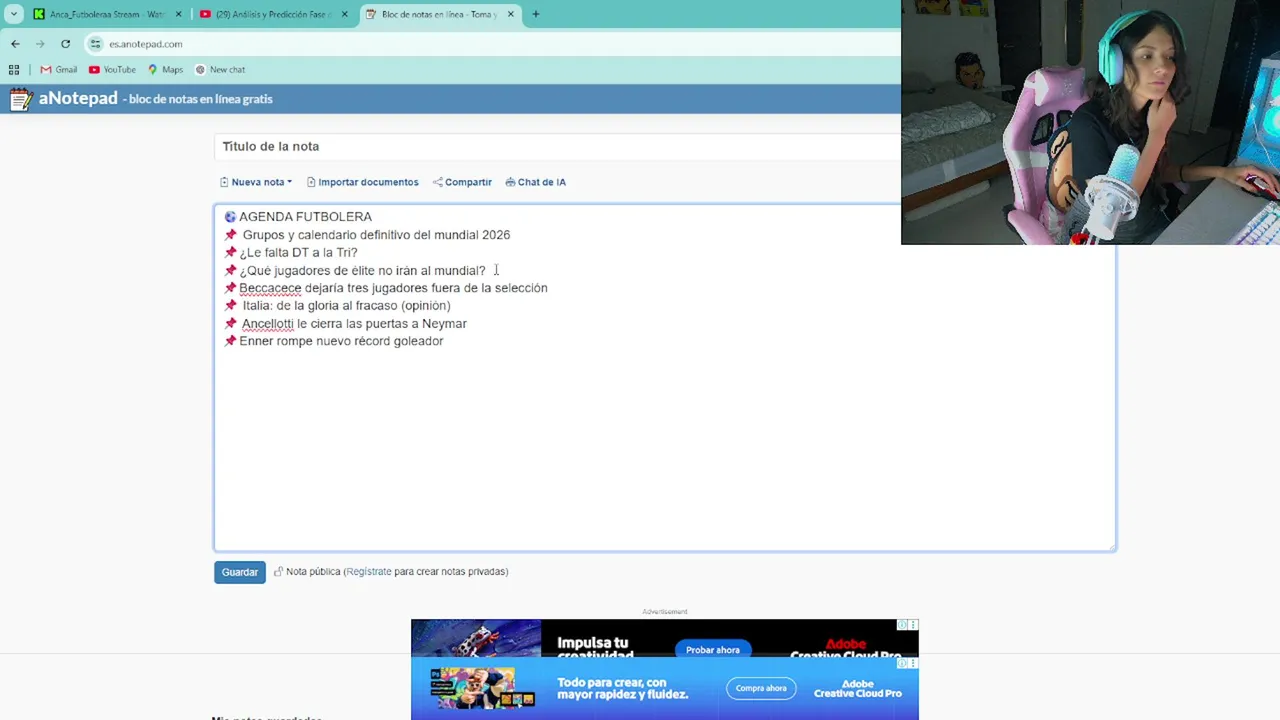The image size is (1280, 720).
Task: Open the New chat bookmark
Action: [220, 70]
